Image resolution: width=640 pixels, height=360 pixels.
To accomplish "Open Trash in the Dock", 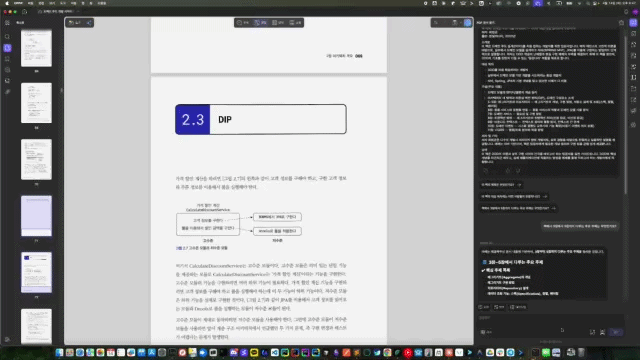I will [581, 352].
